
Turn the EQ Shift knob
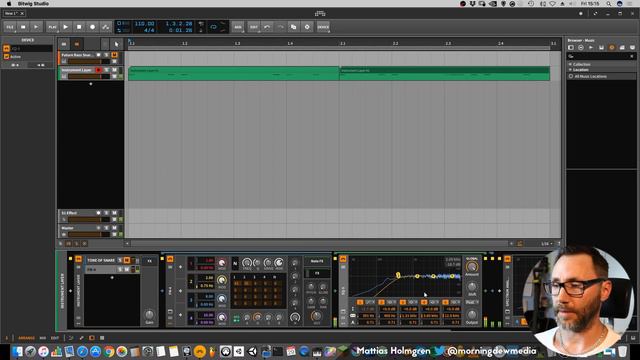click(472, 287)
